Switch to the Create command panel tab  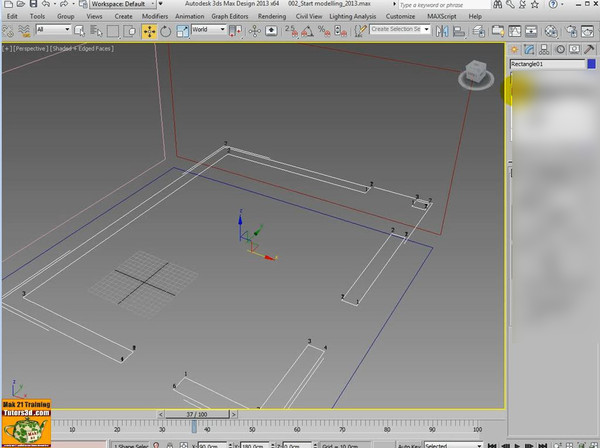click(x=515, y=49)
